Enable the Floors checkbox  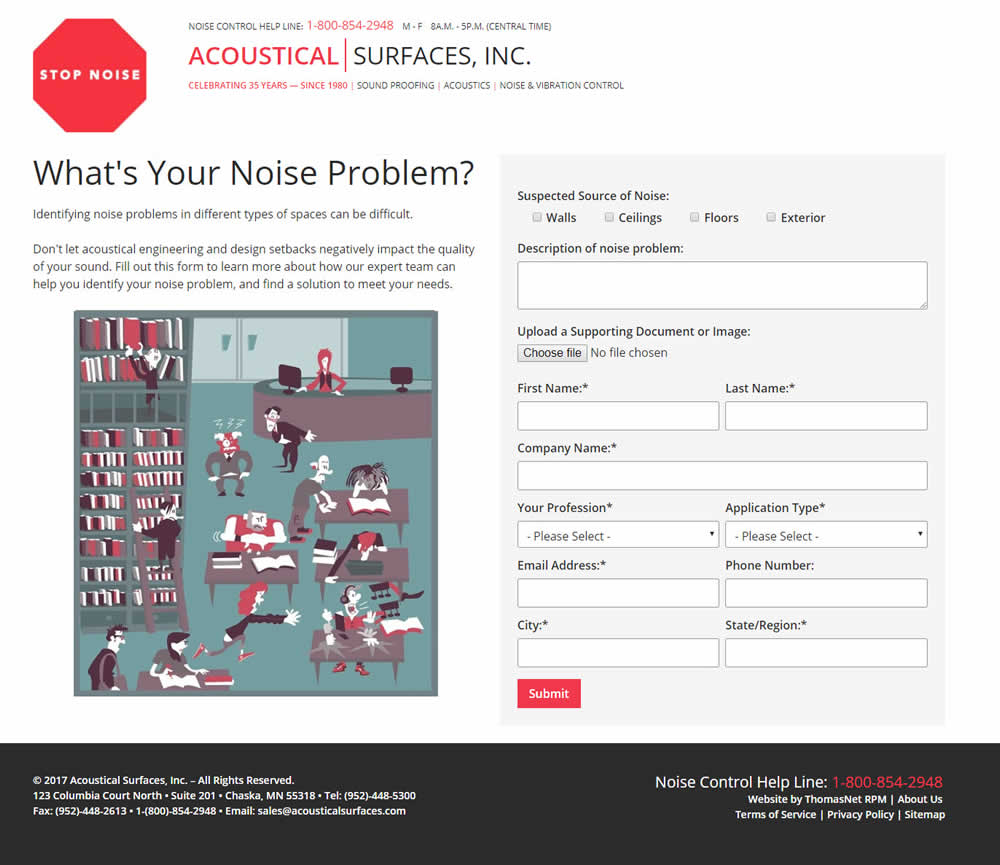(694, 217)
